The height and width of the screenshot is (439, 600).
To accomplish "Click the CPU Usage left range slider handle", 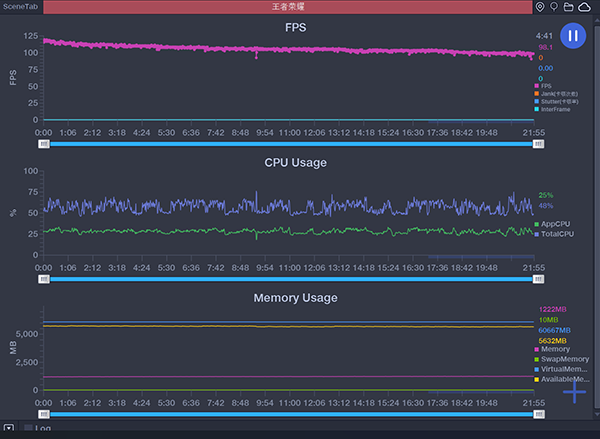I will click(x=44, y=279).
